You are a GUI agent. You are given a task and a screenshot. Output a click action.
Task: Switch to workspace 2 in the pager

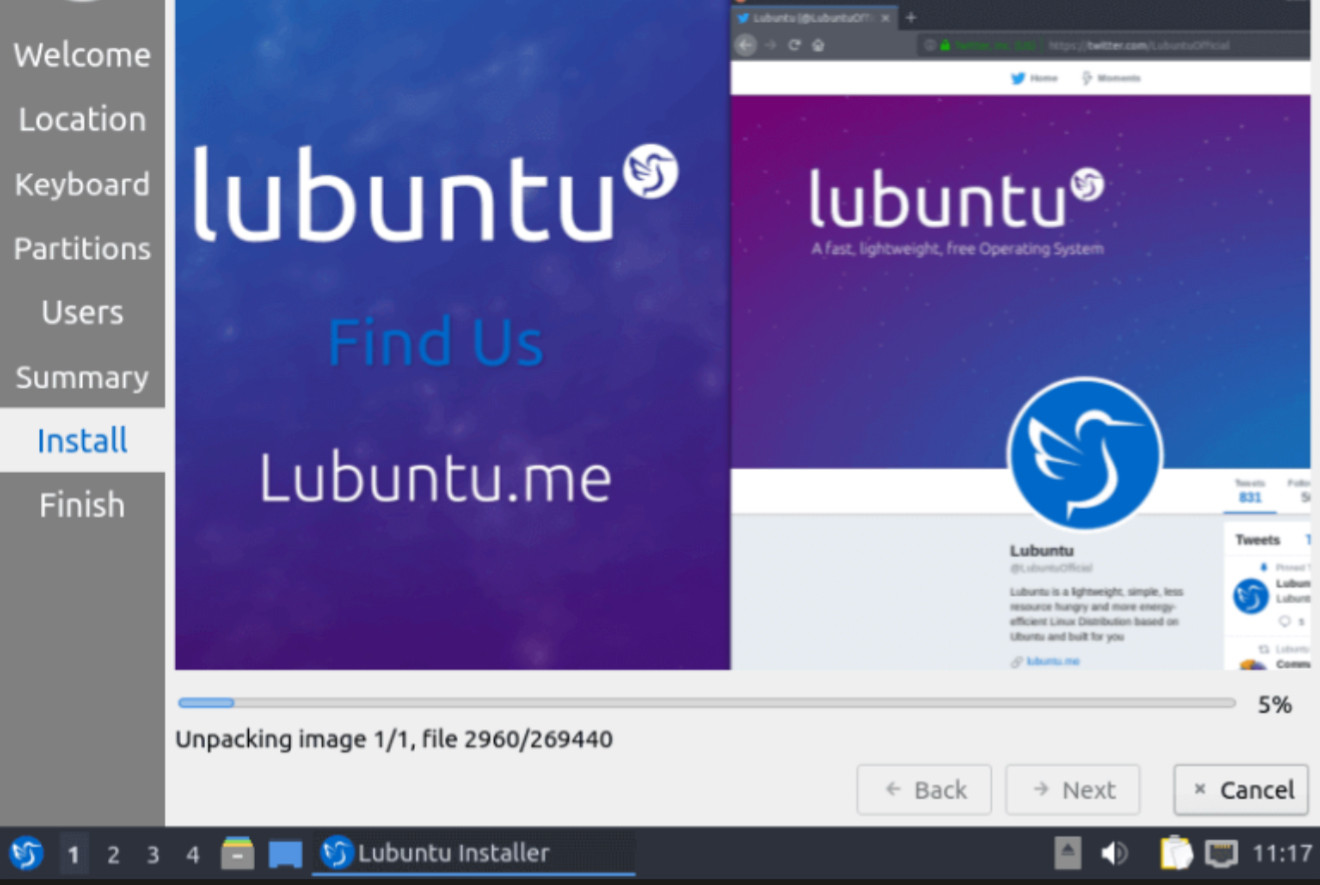point(113,854)
